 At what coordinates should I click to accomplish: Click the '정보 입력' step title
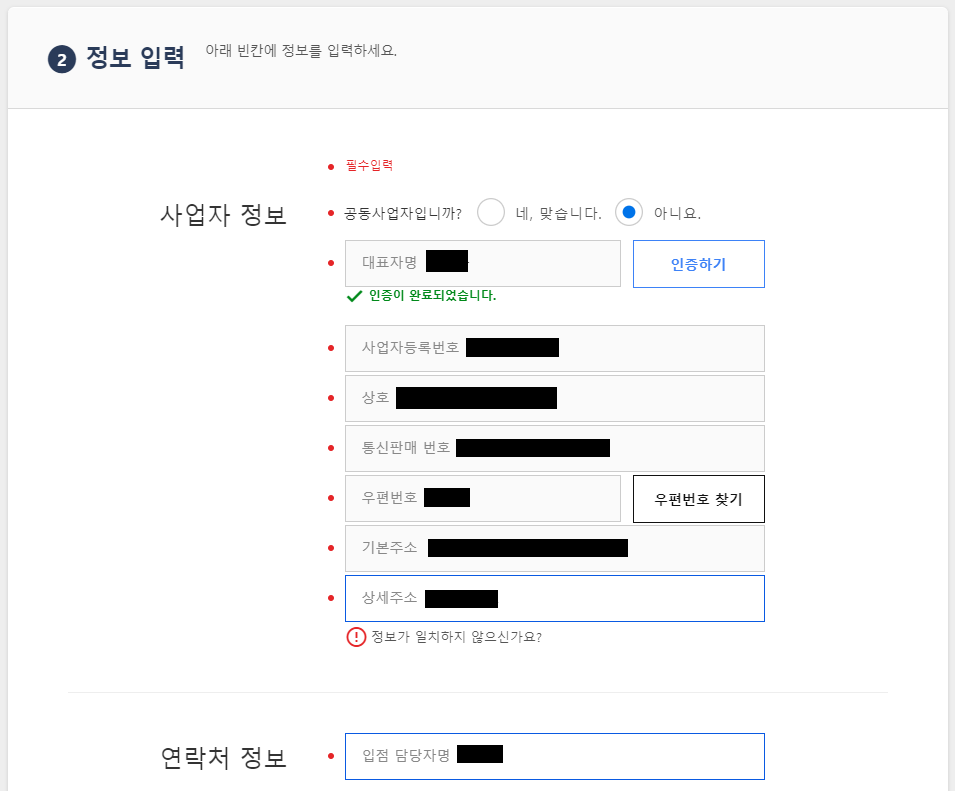135,58
